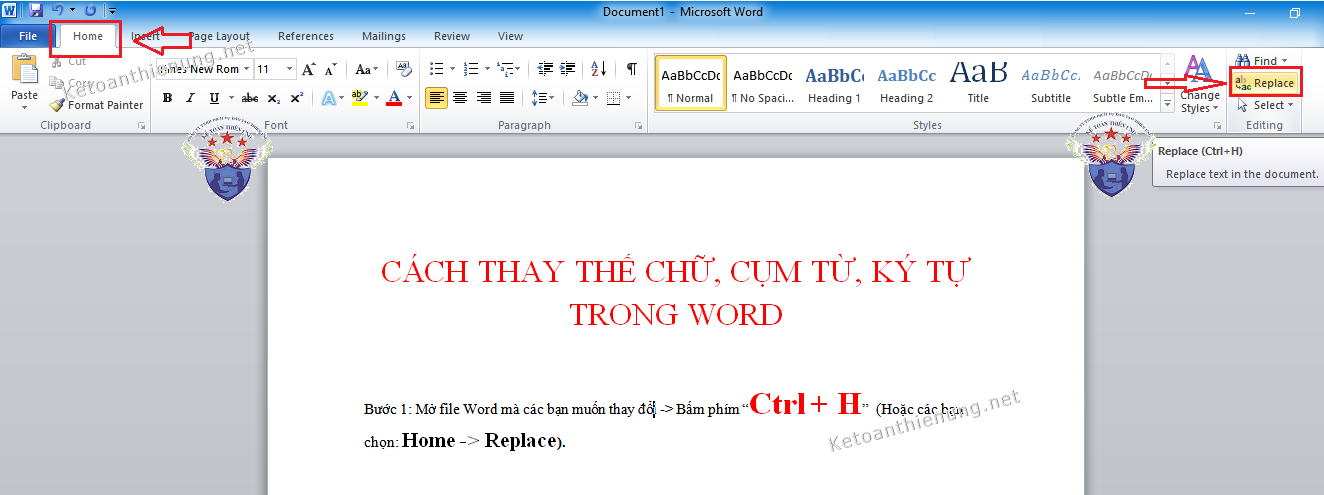This screenshot has height=495, width=1324.
Task: Sort the selected text
Action: click(x=598, y=69)
